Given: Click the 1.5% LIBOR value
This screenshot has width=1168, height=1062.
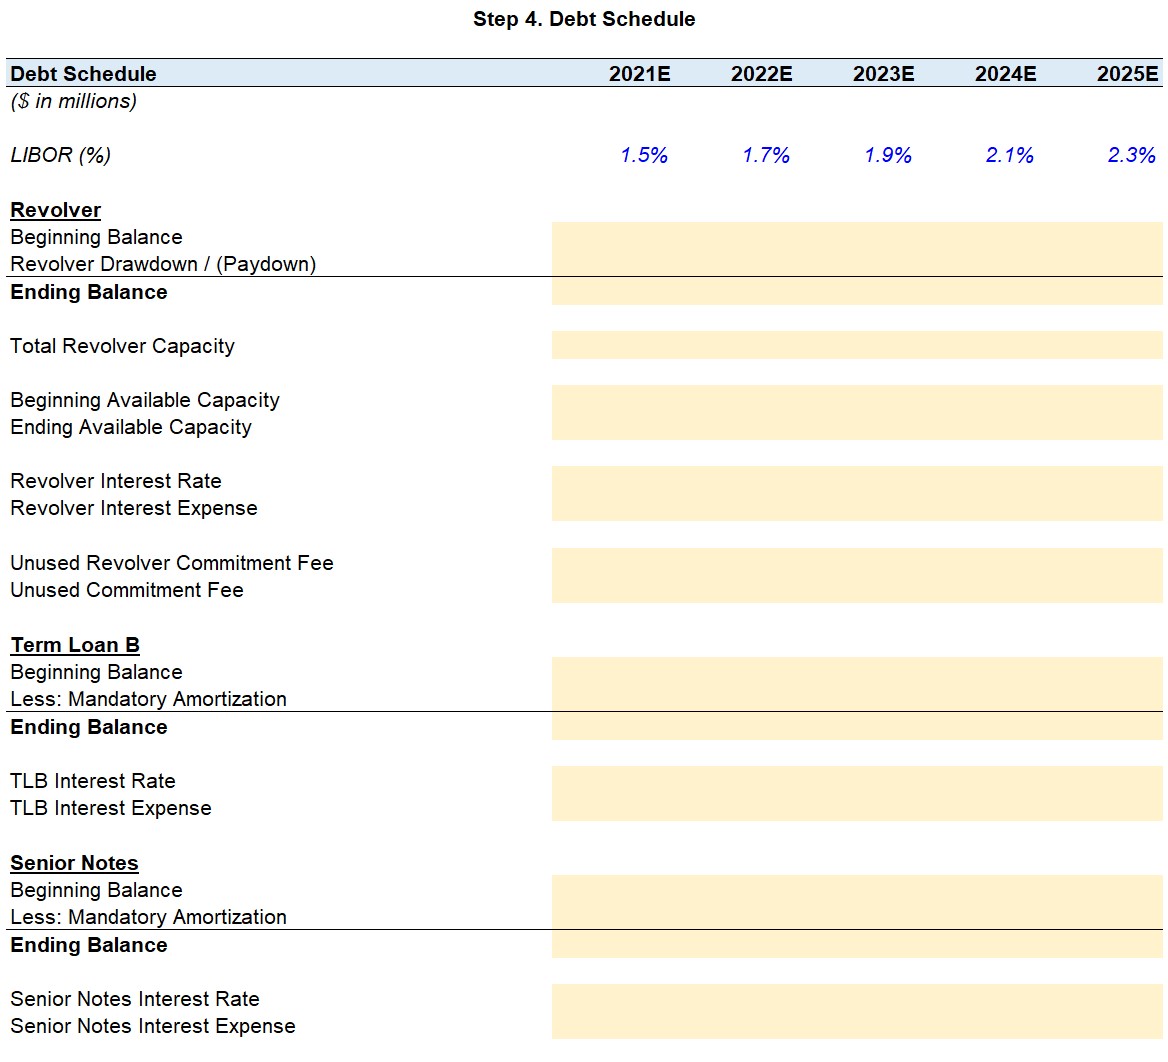Looking at the screenshot, I should click(x=644, y=155).
